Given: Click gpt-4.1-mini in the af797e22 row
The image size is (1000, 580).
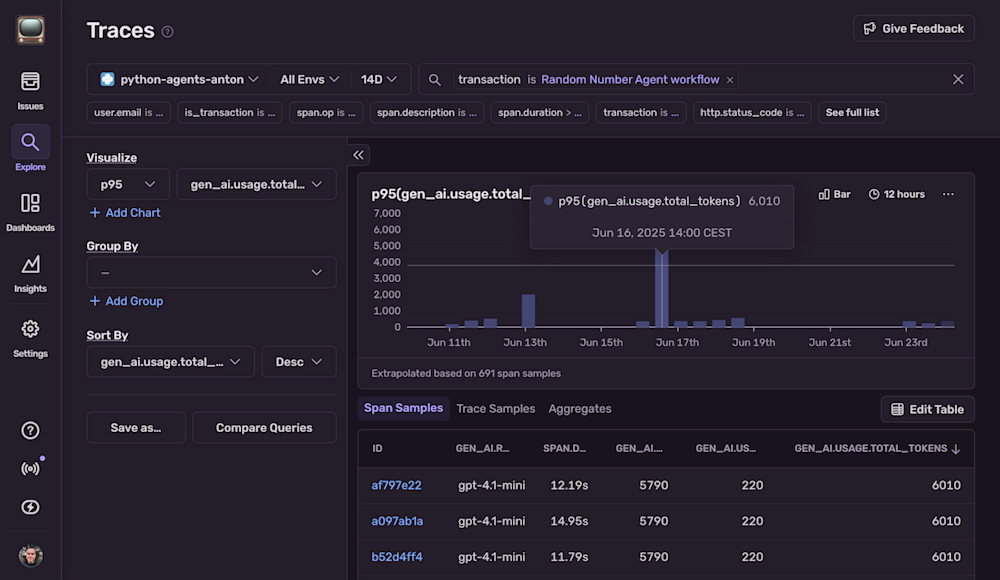Looking at the screenshot, I should tap(491, 486).
